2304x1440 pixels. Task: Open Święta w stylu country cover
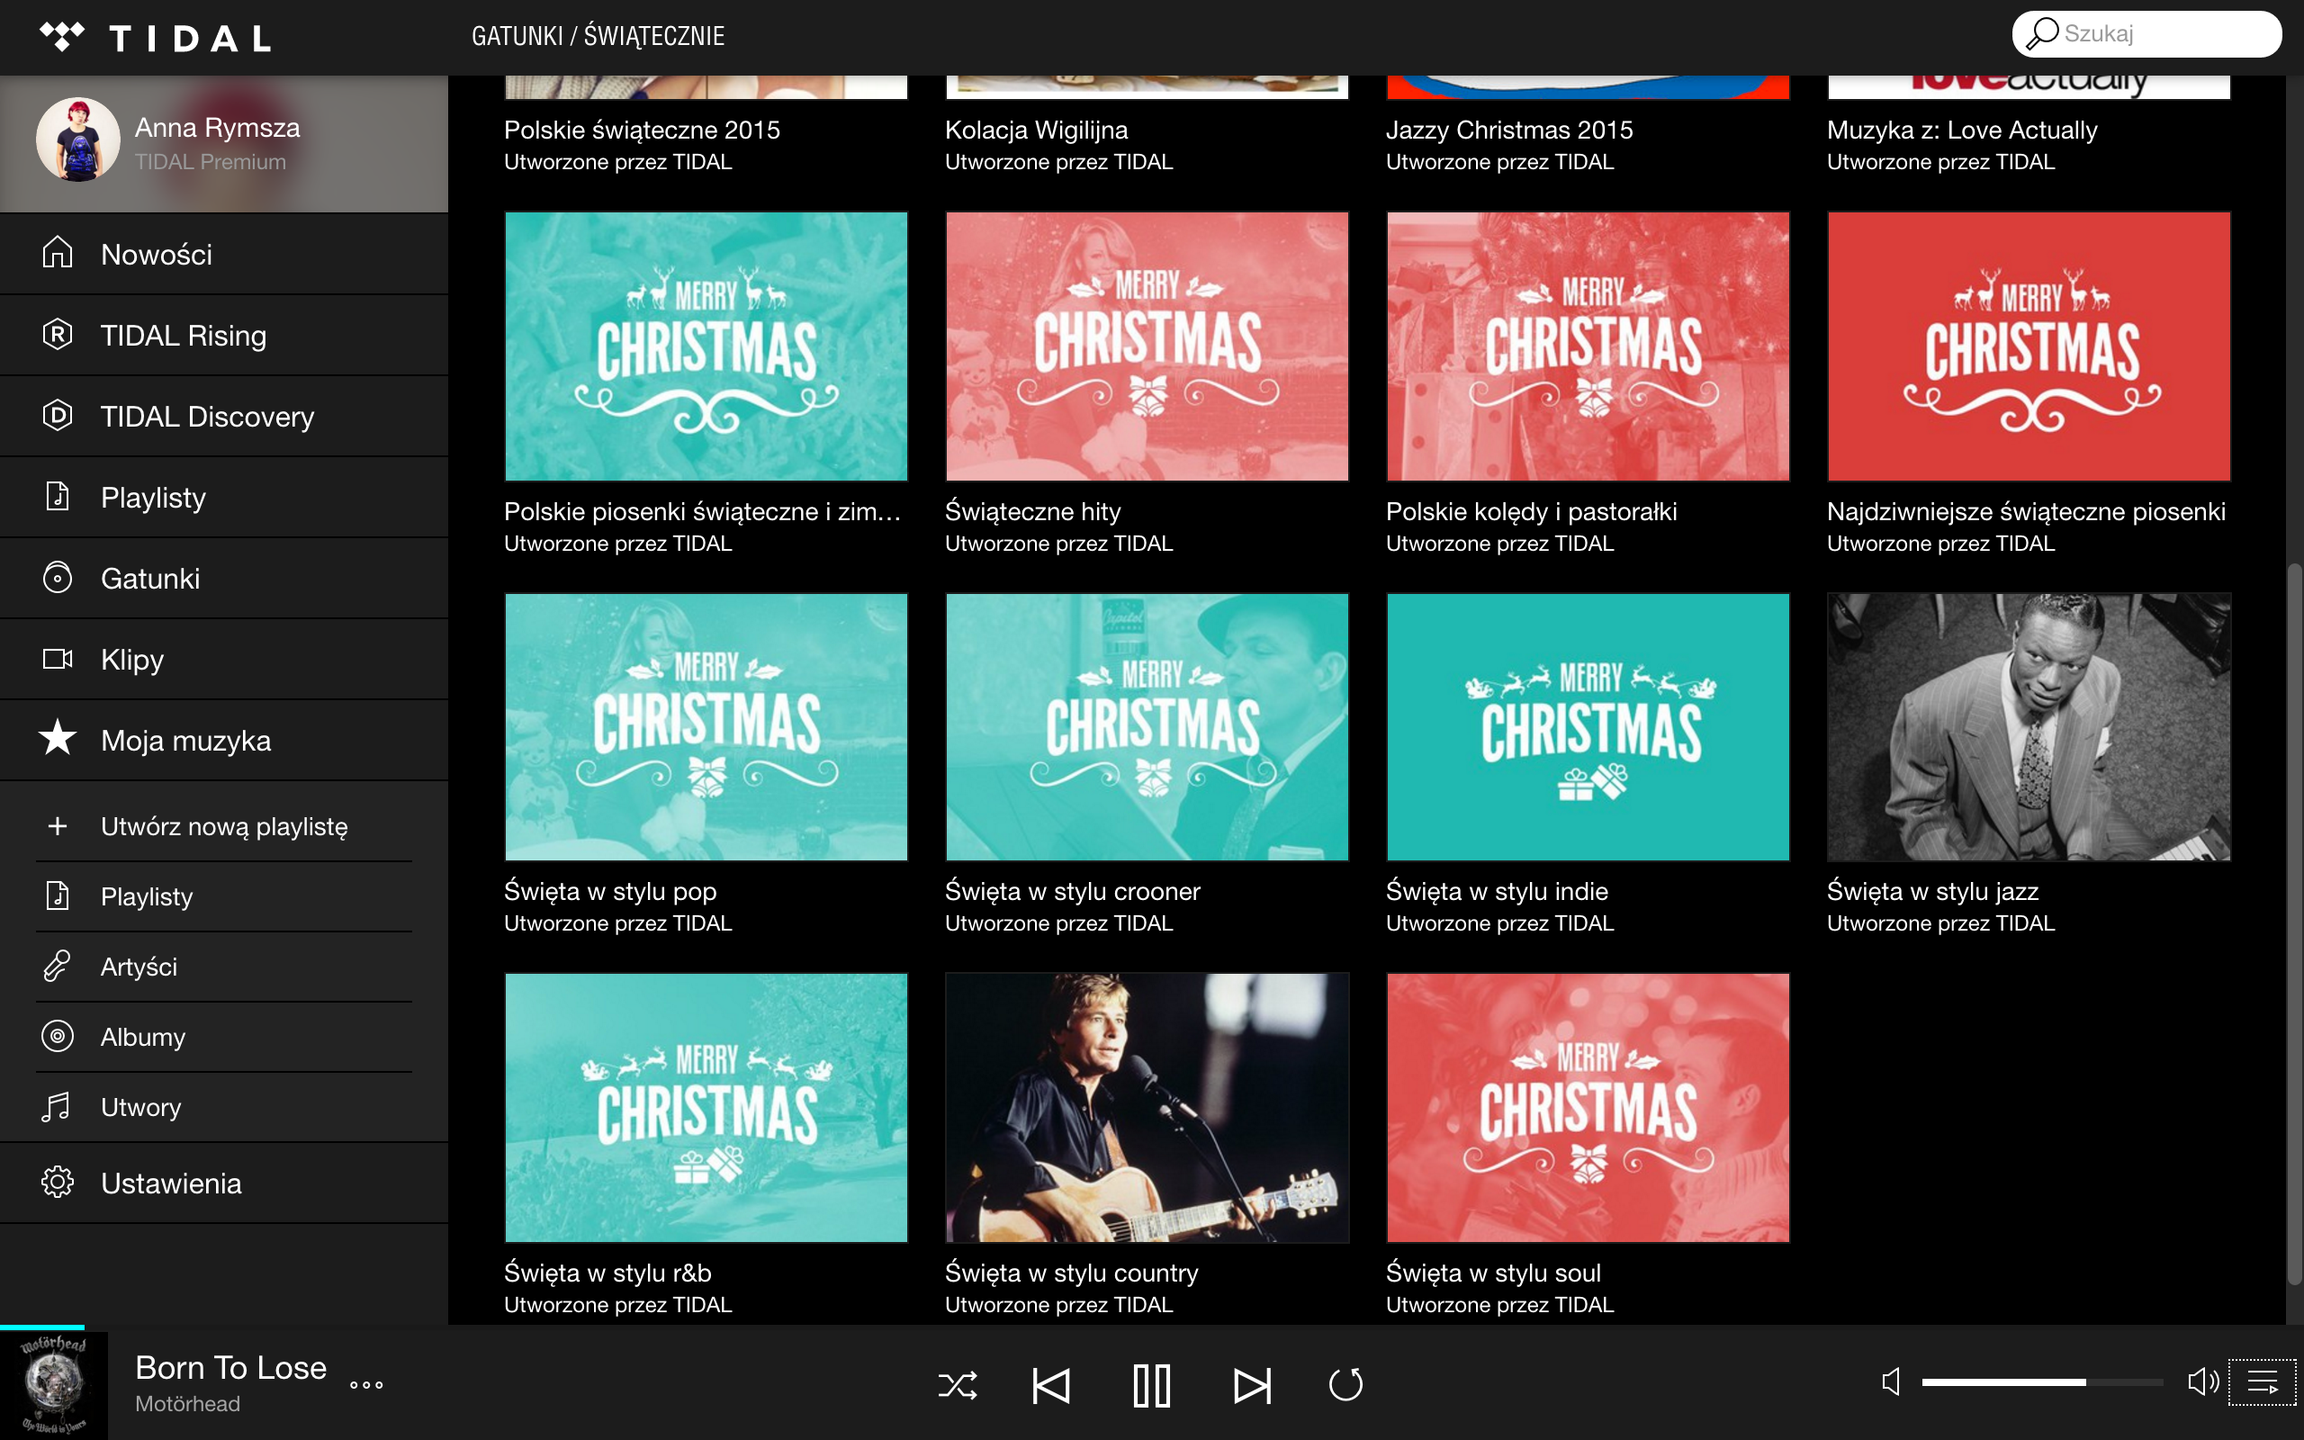[1147, 1108]
